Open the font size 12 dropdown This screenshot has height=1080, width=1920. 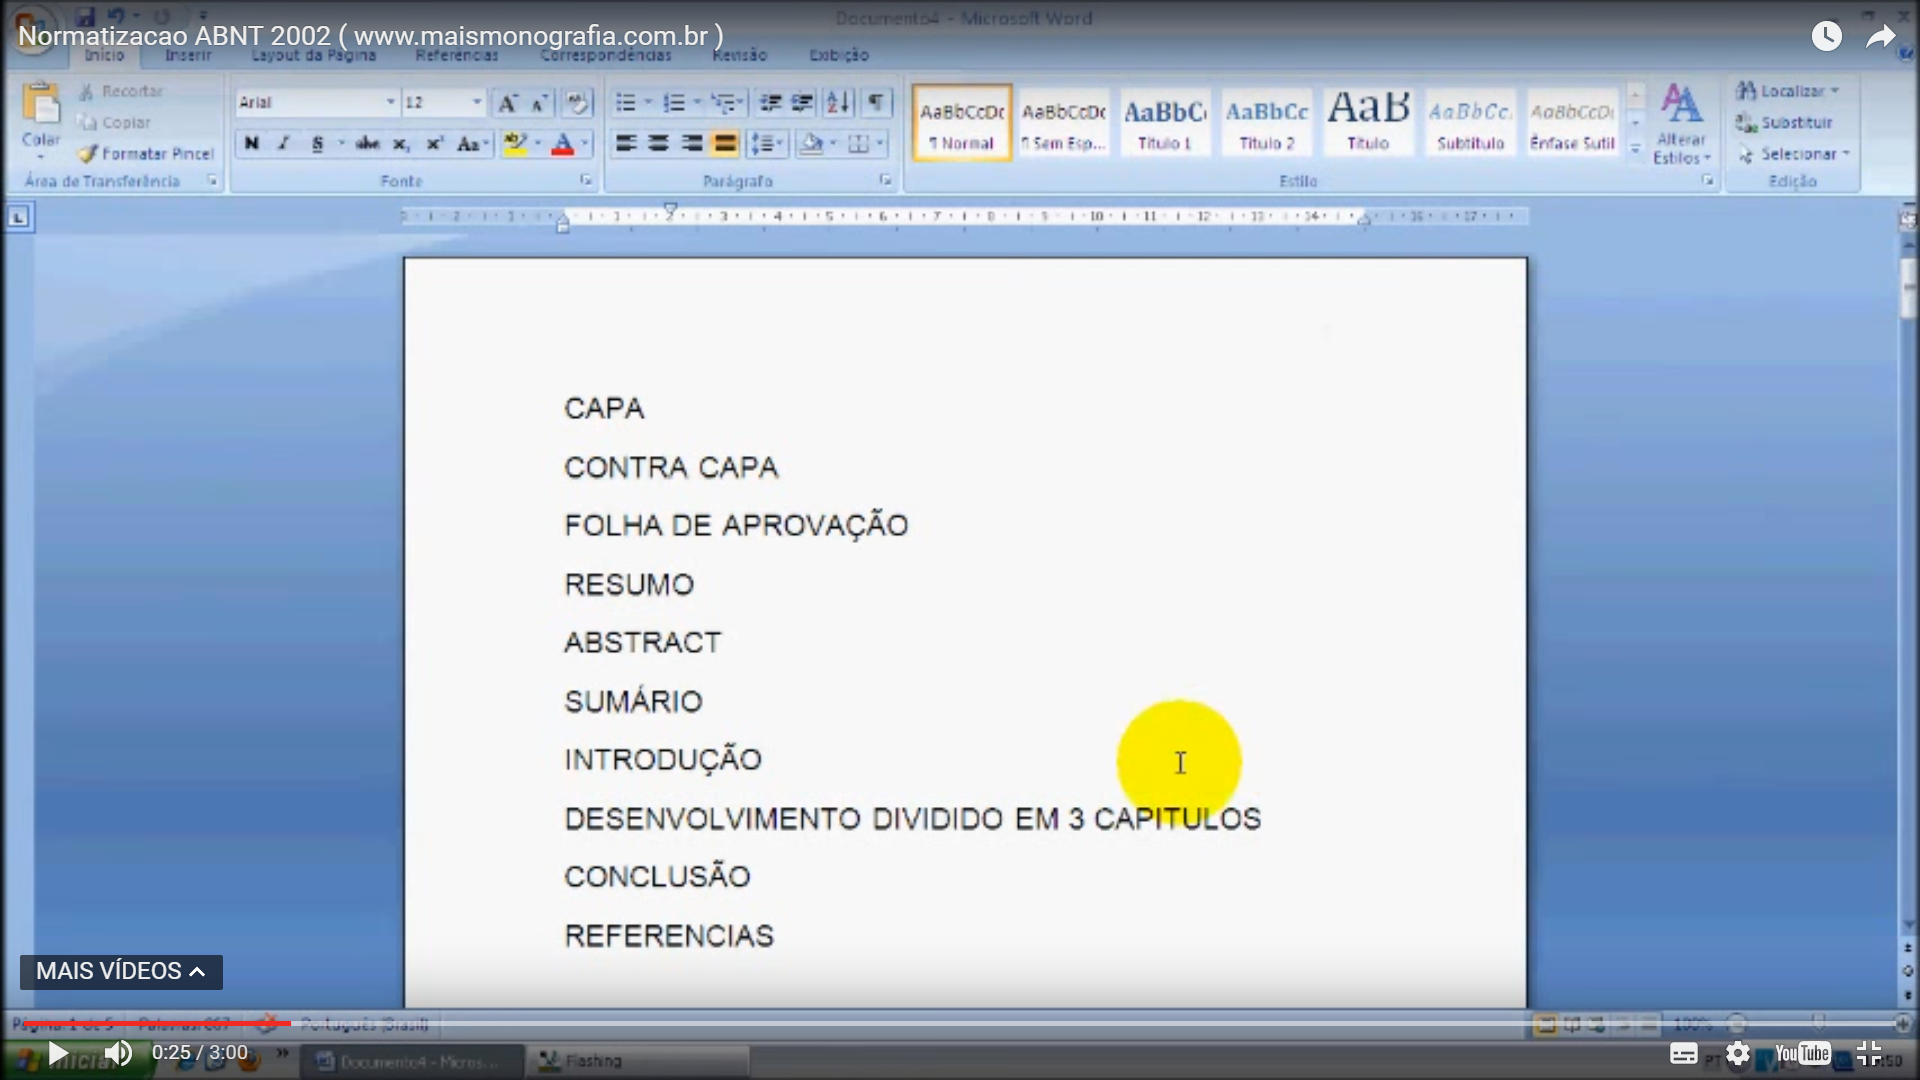click(476, 102)
